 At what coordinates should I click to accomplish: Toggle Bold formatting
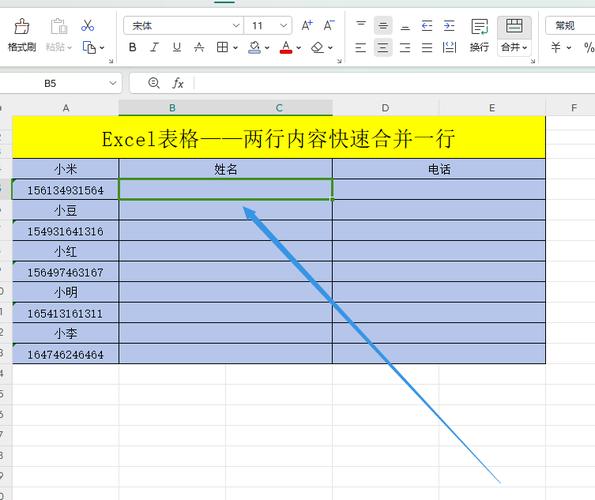click(132, 47)
